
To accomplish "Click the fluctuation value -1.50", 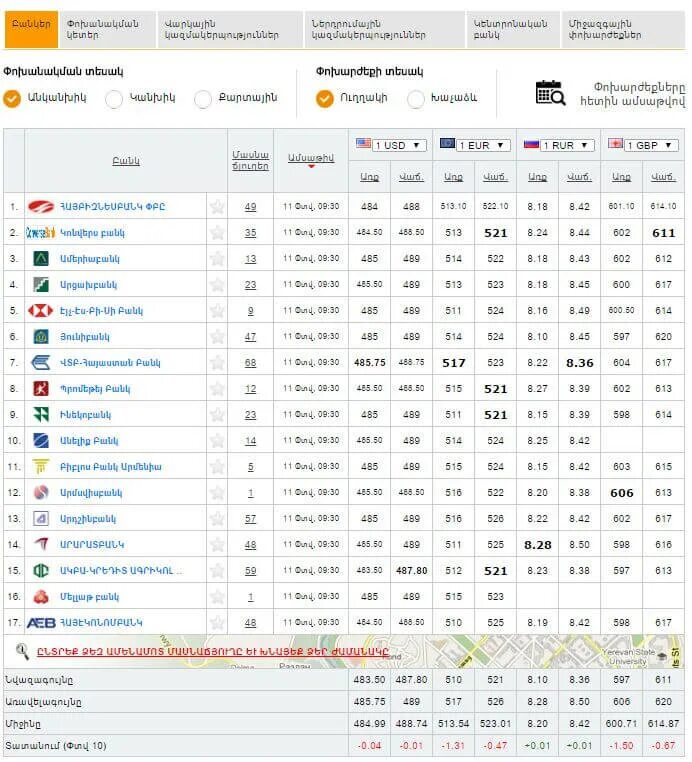I will coord(622,746).
